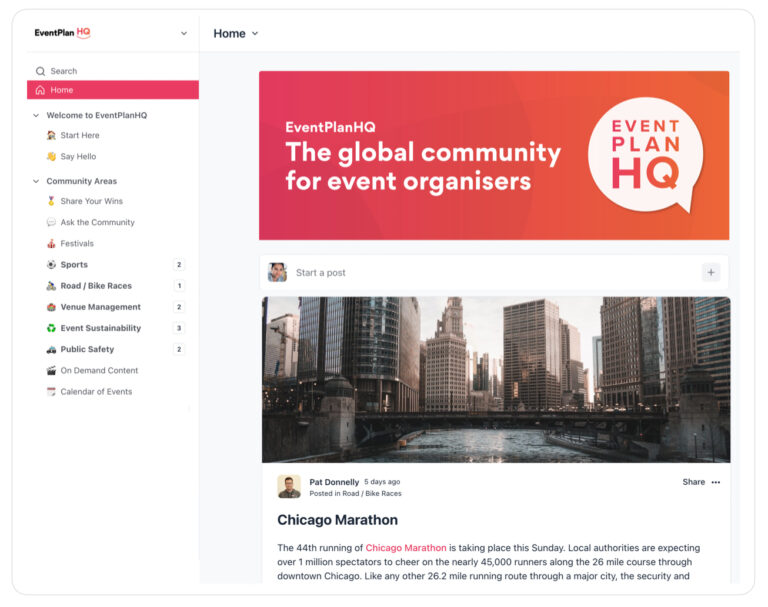Click the stadium icon beside Venue Management

51,307
